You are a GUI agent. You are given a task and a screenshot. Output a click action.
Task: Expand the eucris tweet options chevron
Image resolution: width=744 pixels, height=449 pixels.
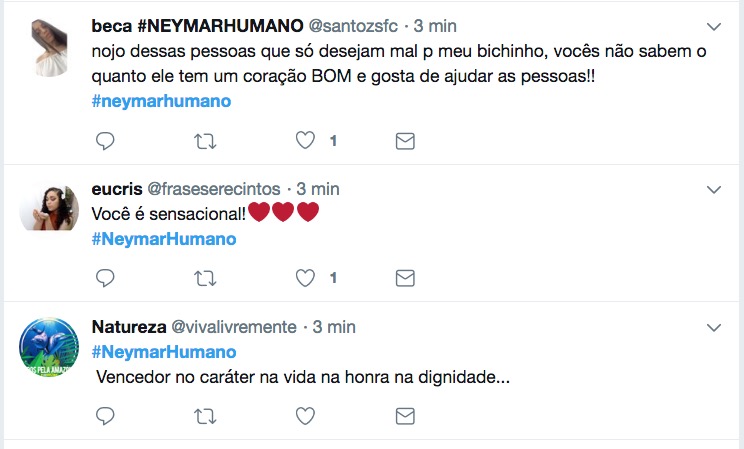point(714,188)
